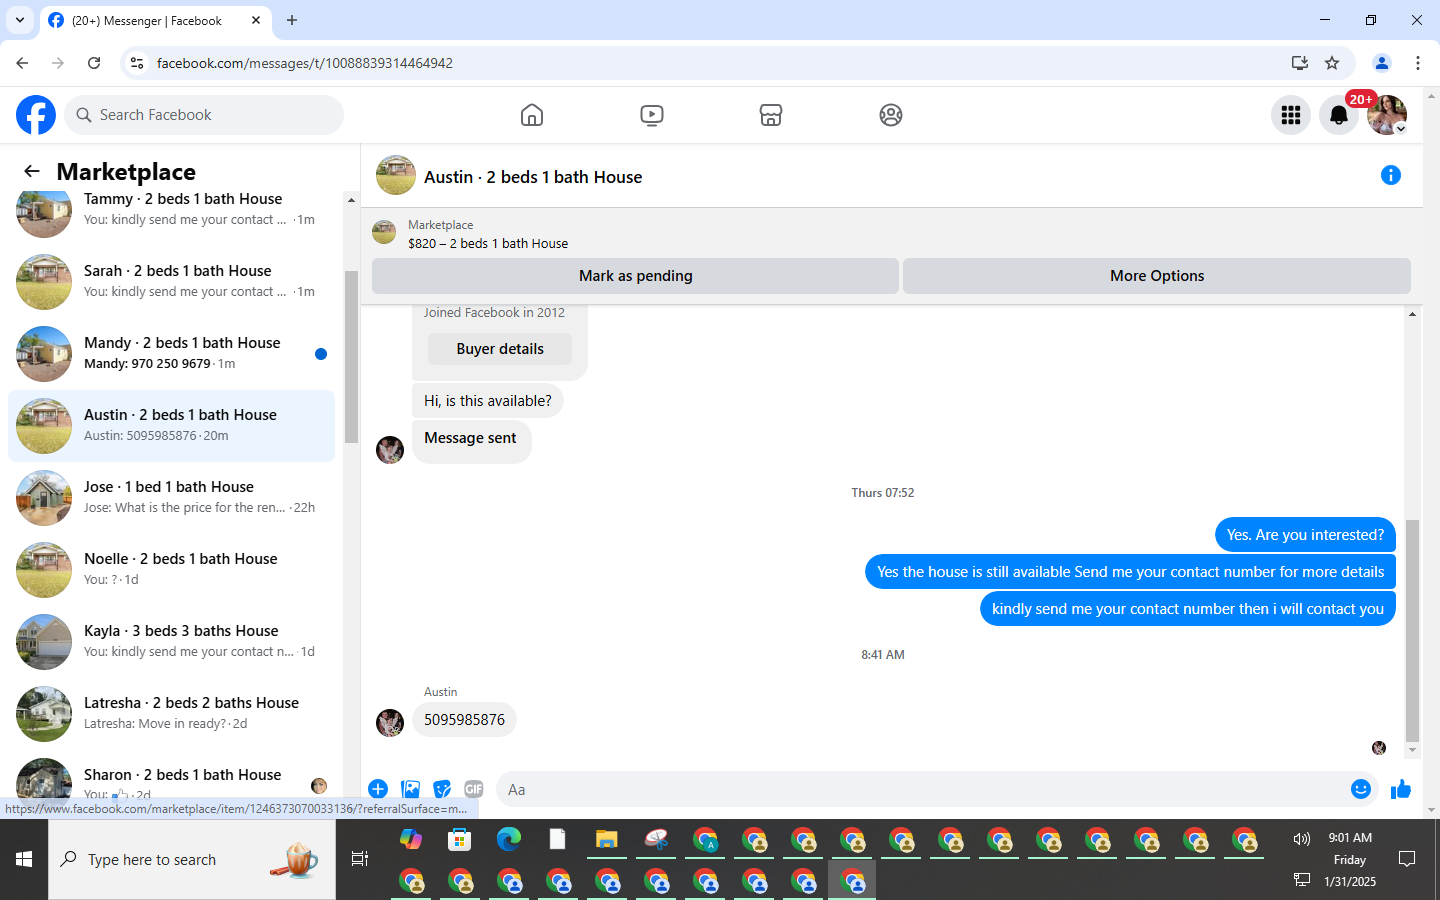
Task: Open Kayla's 3 beds 3 baths House conversation
Action: point(172,642)
